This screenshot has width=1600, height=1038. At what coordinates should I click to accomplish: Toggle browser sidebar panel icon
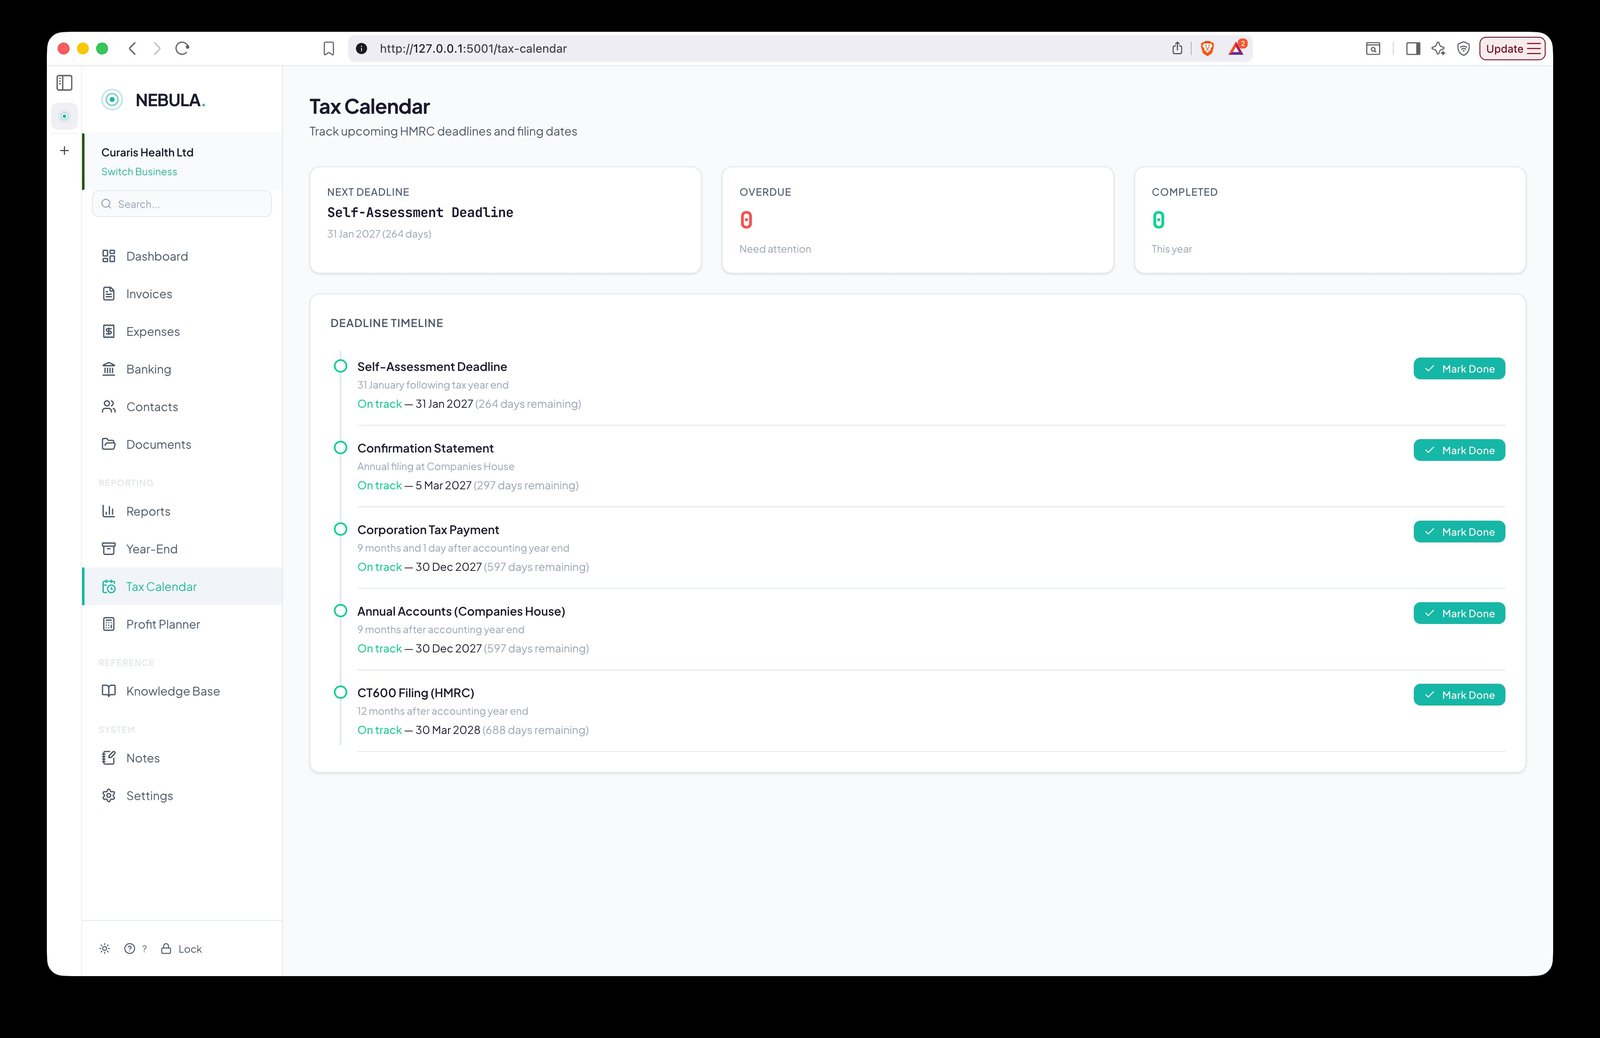64,83
